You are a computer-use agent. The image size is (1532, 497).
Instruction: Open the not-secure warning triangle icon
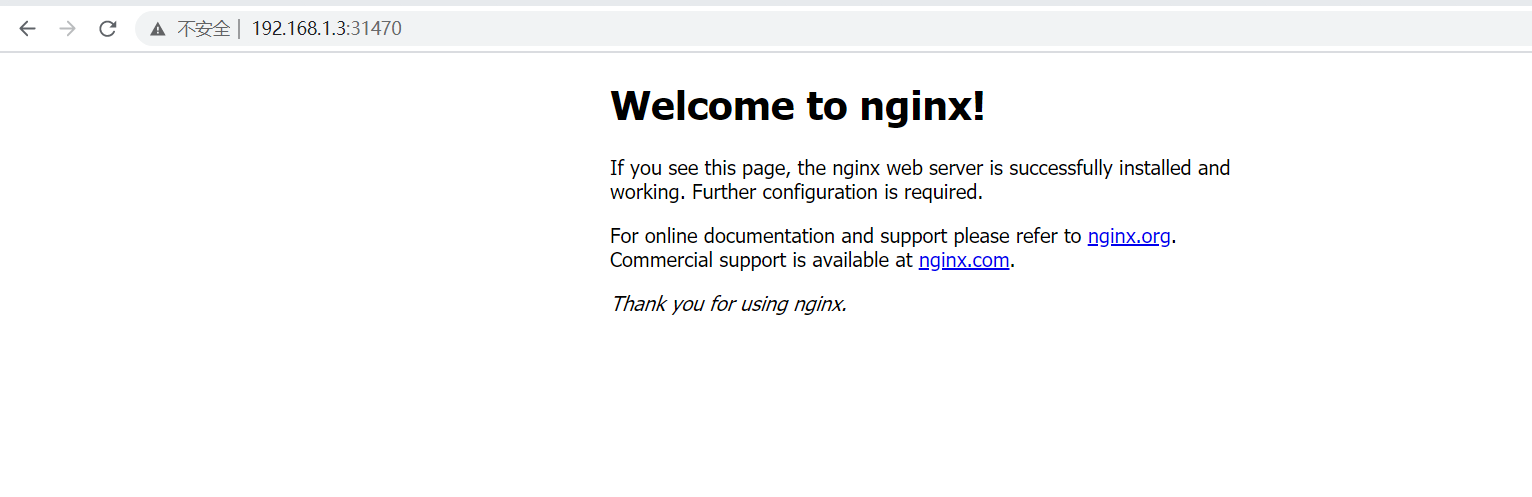click(157, 29)
